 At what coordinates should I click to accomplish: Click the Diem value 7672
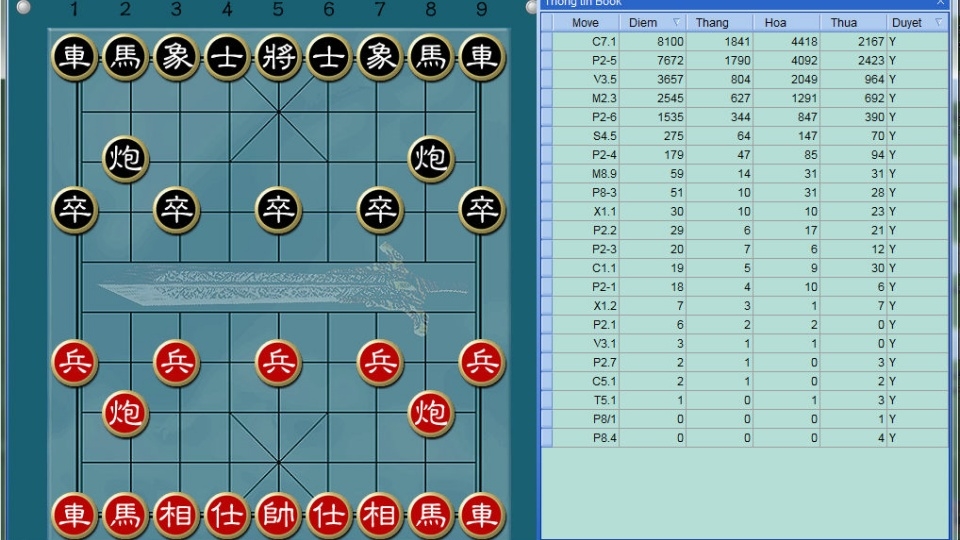click(x=670, y=61)
